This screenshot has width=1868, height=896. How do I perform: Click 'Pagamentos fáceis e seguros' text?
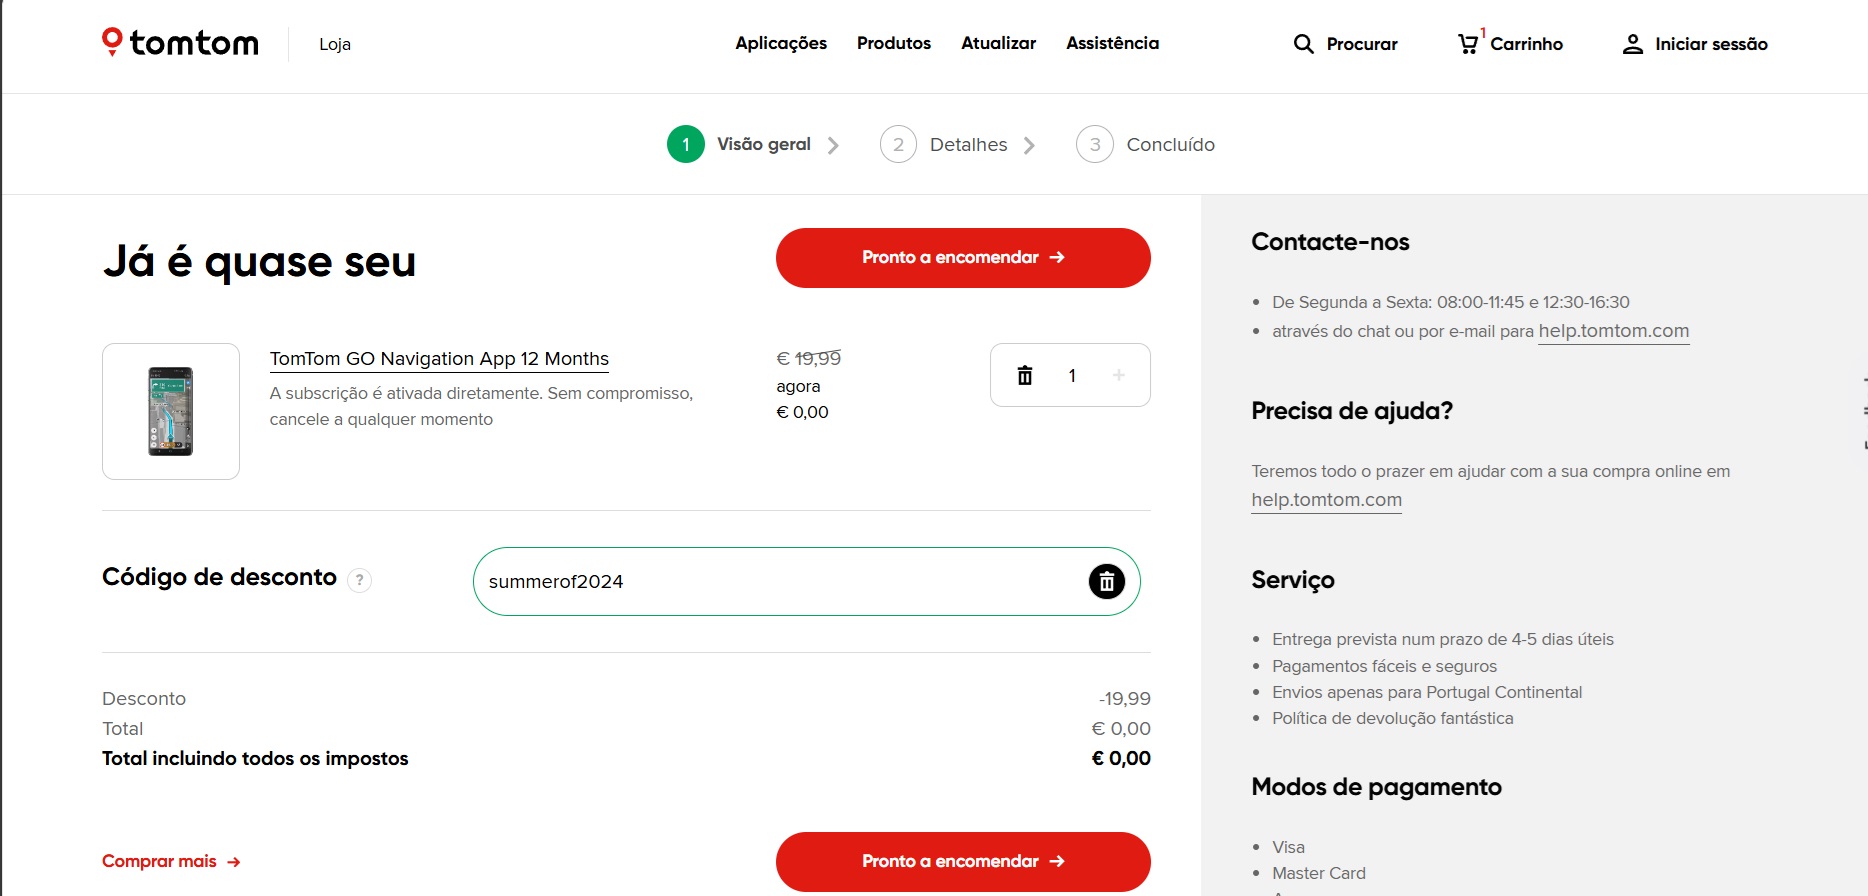[x=1384, y=666]
